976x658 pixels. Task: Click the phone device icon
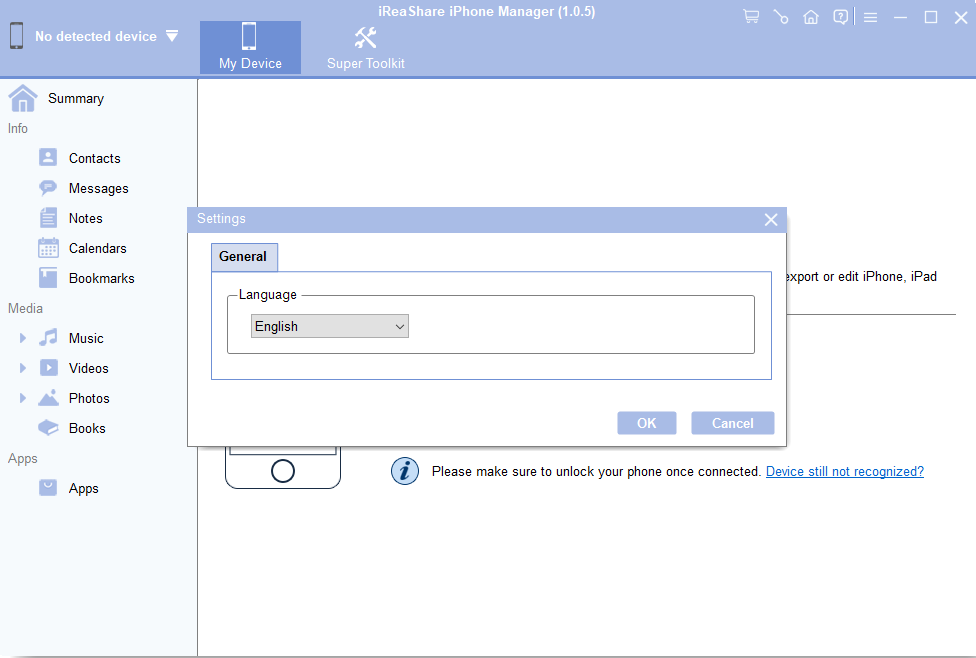click(17, 35)
